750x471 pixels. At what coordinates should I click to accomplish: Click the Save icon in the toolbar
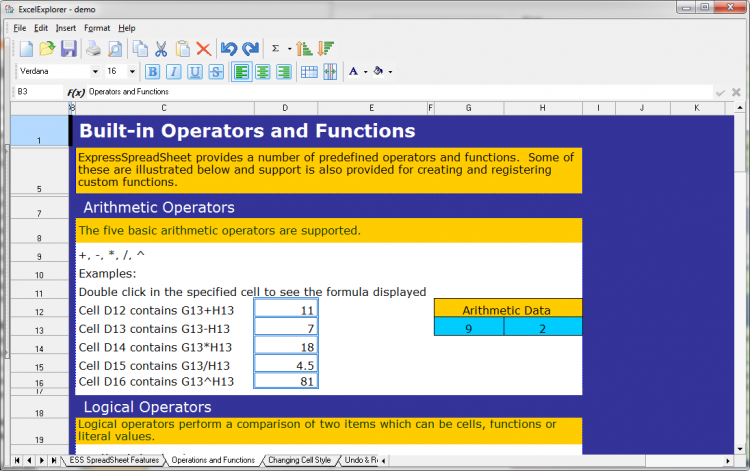pos(69,48)
